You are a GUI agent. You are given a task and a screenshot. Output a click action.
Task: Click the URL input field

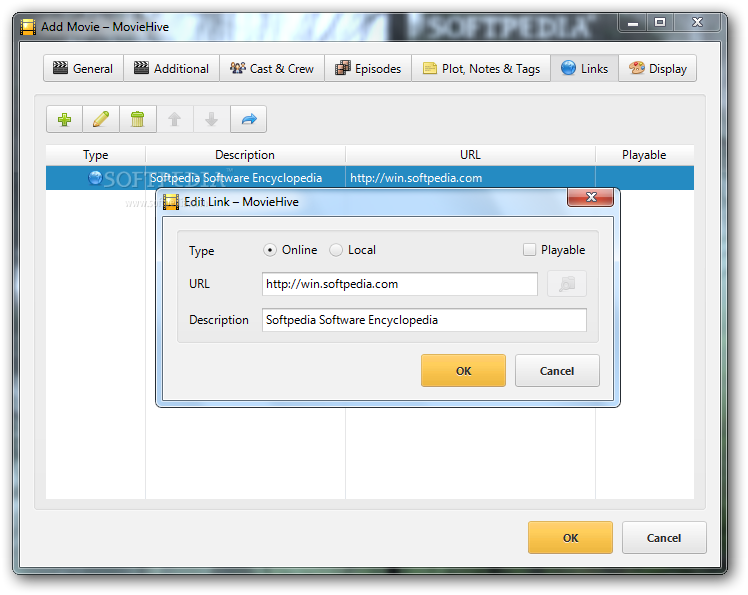point(400,284)
